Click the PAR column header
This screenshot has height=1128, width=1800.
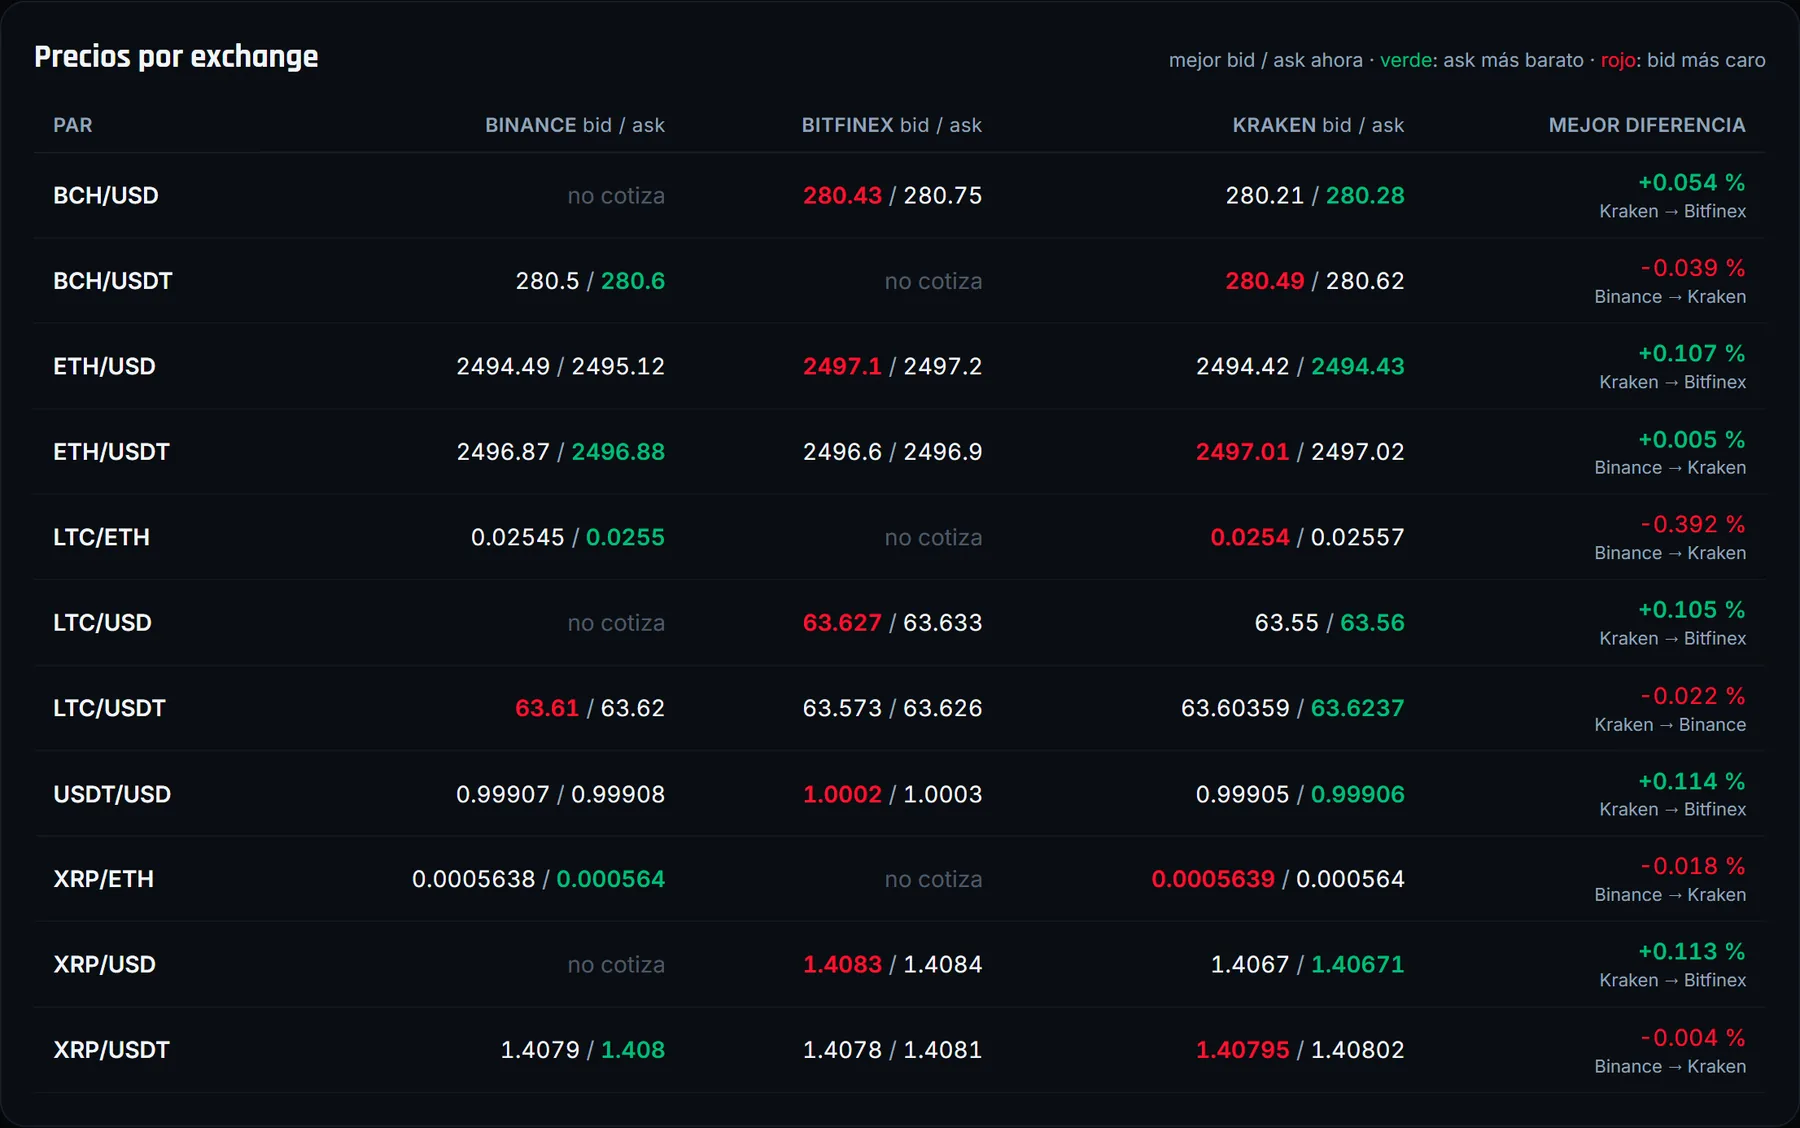pos(73,125)
